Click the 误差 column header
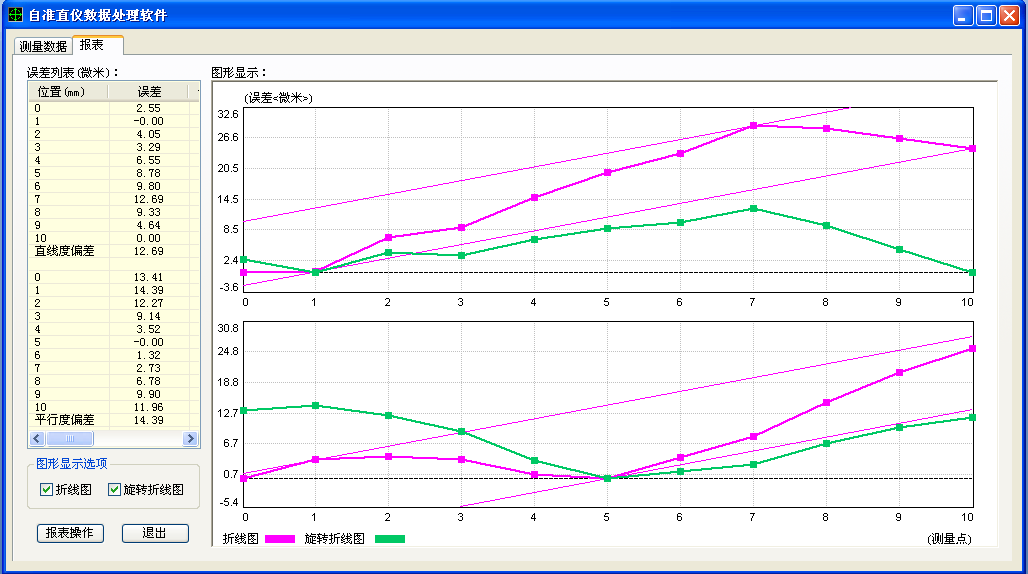Image resolution: width=1028 pixels, height=574 pixels. (149, 92)
